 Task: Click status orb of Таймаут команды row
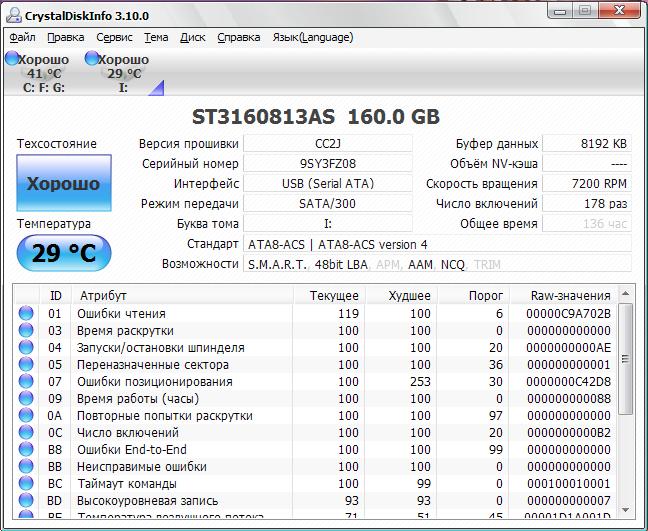26,483
